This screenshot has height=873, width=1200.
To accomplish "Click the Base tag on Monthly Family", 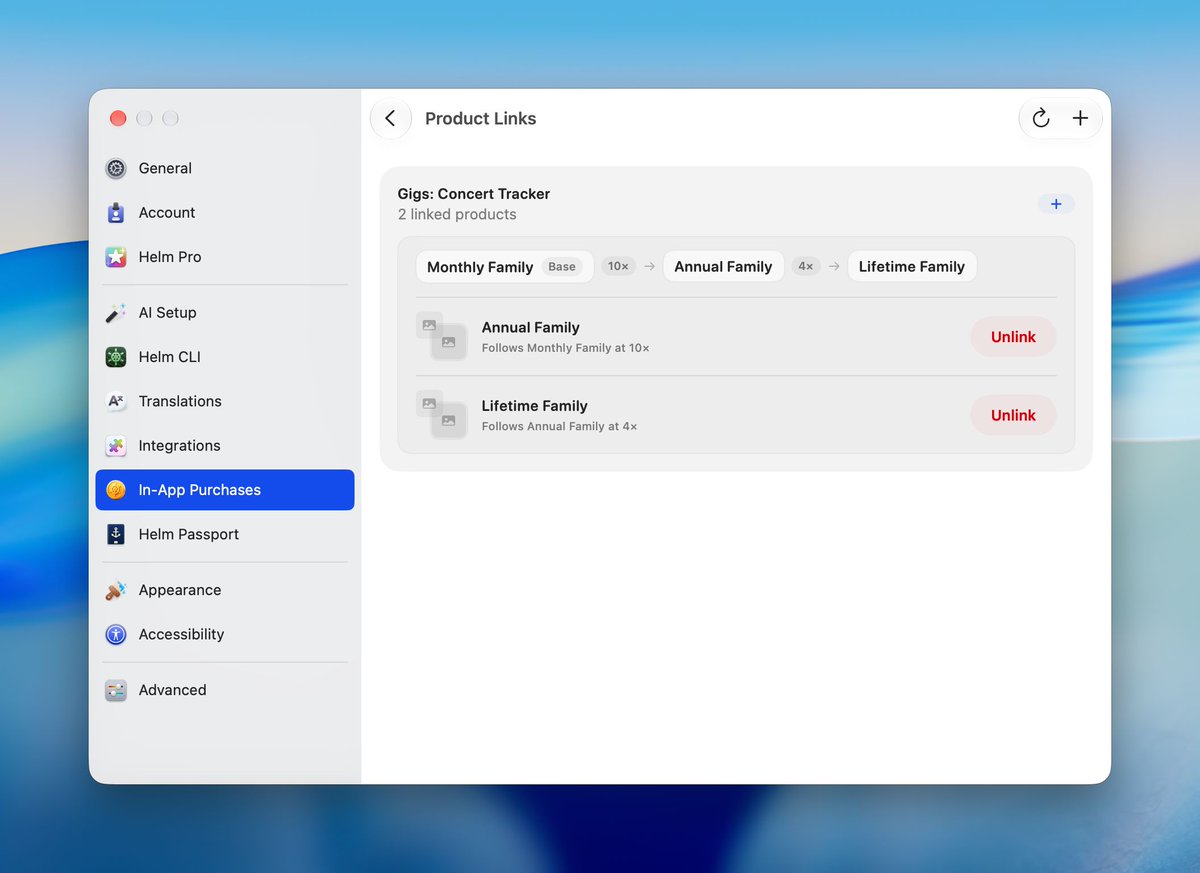I will (x=562, y=267).
